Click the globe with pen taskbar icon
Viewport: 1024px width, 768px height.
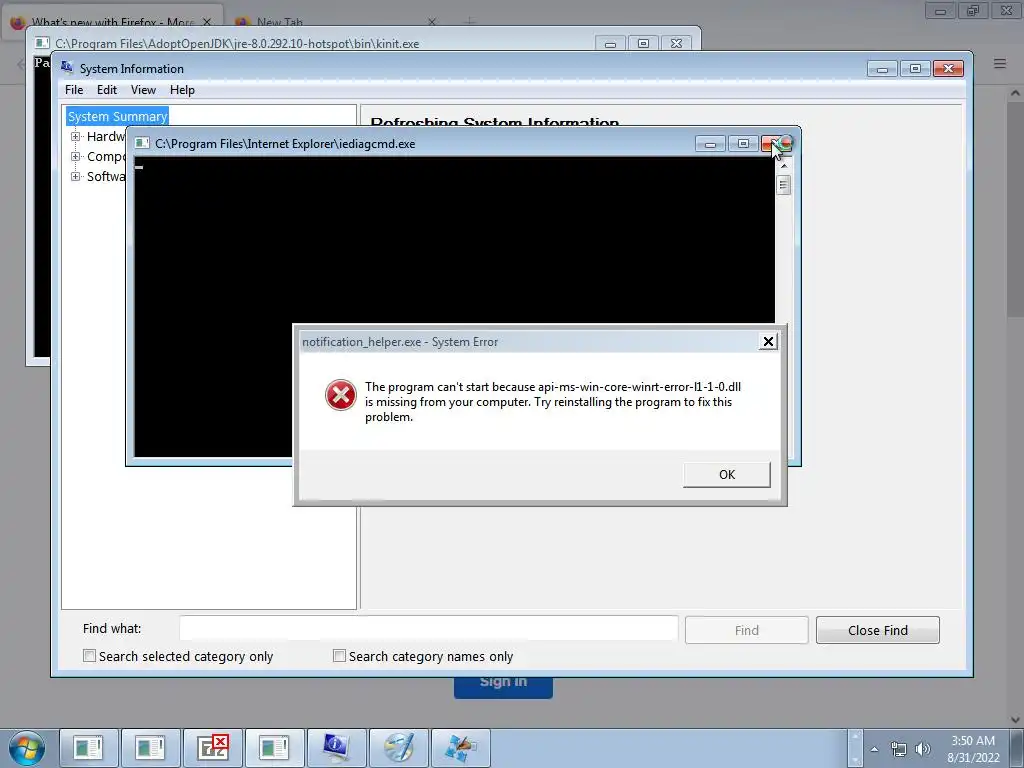[398, 748]
